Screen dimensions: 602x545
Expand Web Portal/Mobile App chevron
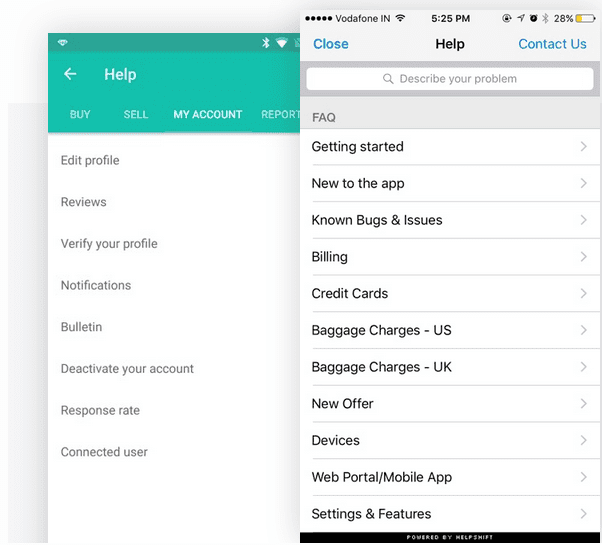pyautogui.click(x=583, y=477)
